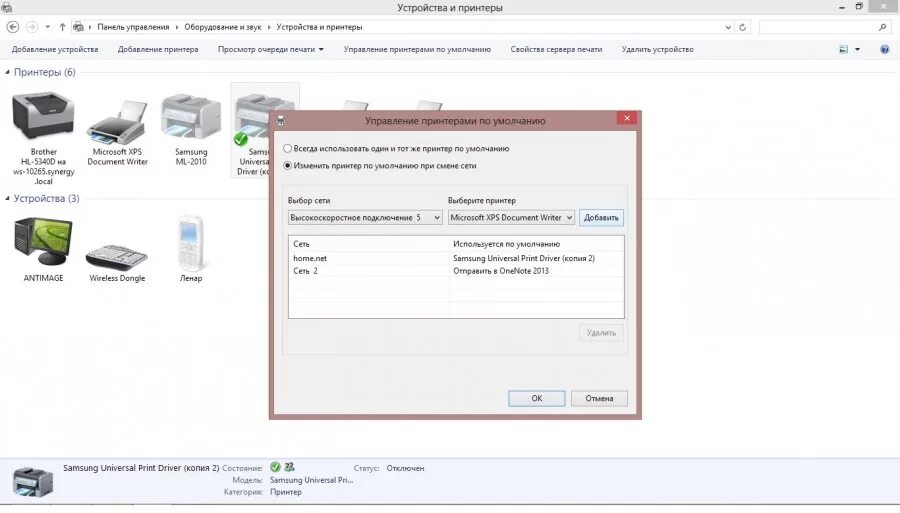Open recent locations dropdown arrow
900x513 pixels.
tap(48, 27)
